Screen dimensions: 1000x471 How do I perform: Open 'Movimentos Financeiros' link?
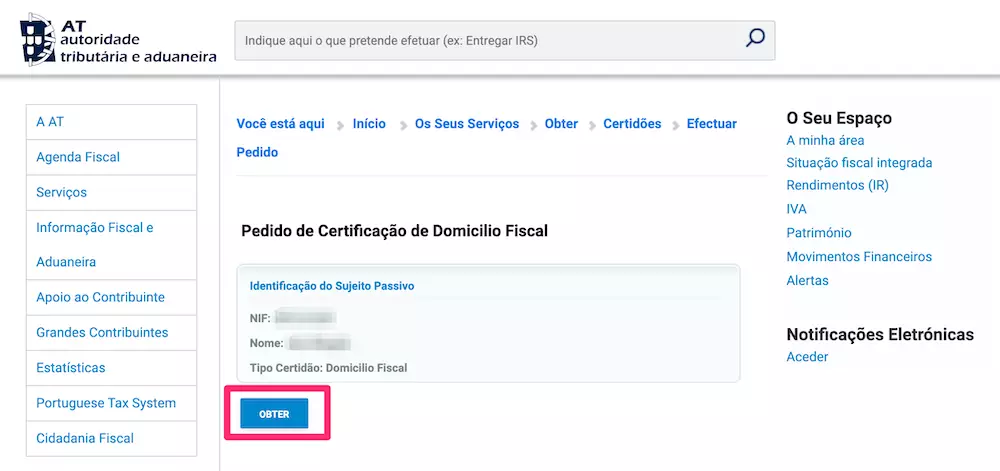859,257
